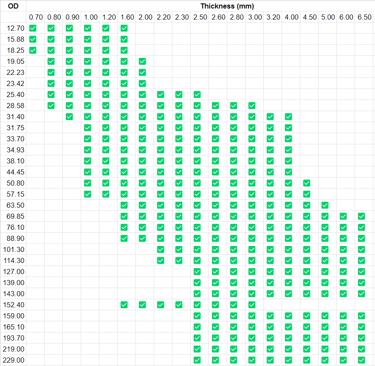Click the 229.00 OD row label
375x366 pixels.
[x=14, y=360]
